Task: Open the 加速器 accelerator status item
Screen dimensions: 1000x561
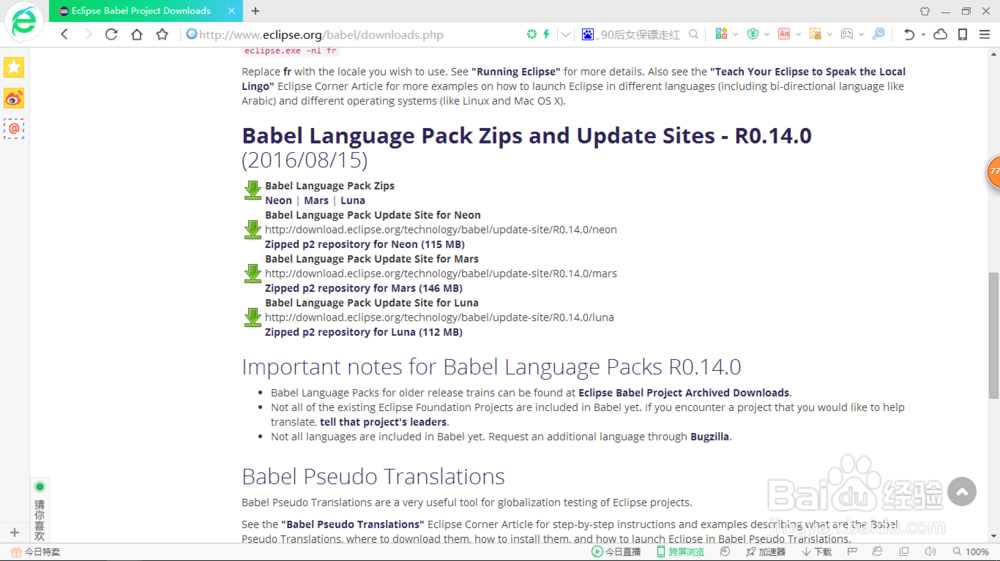Action: (x=766, y=551)
